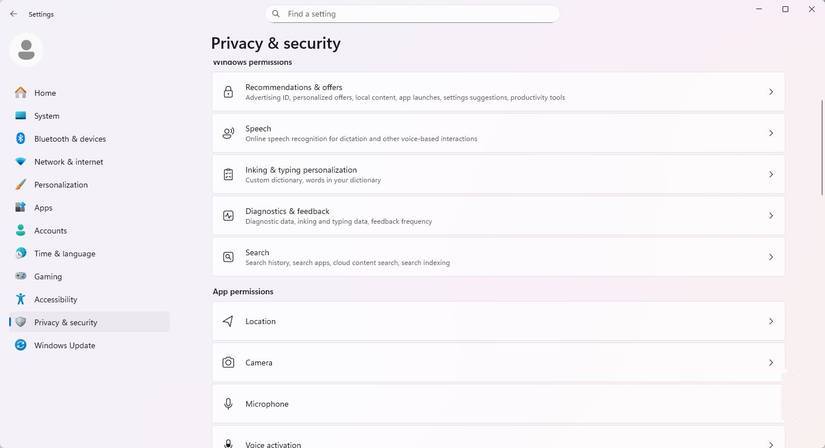Click the lock icon beside Recommendations & offers
Image resolution: width=825 pixels, height=448 pixels.
pos(228,92)
